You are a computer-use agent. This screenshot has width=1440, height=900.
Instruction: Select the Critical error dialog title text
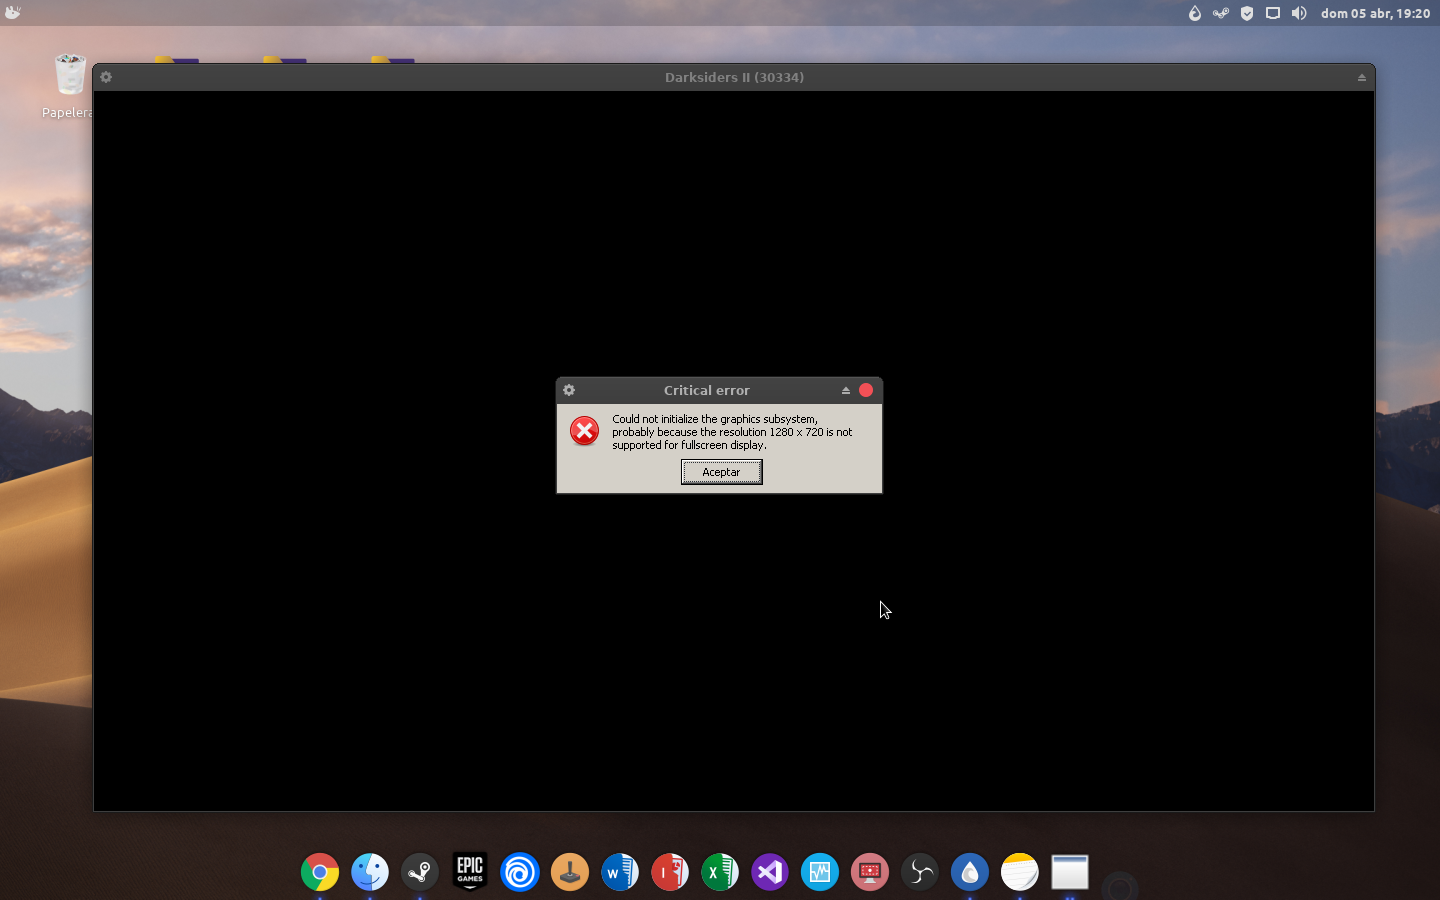pyautogui.click(x=706, y=390)
